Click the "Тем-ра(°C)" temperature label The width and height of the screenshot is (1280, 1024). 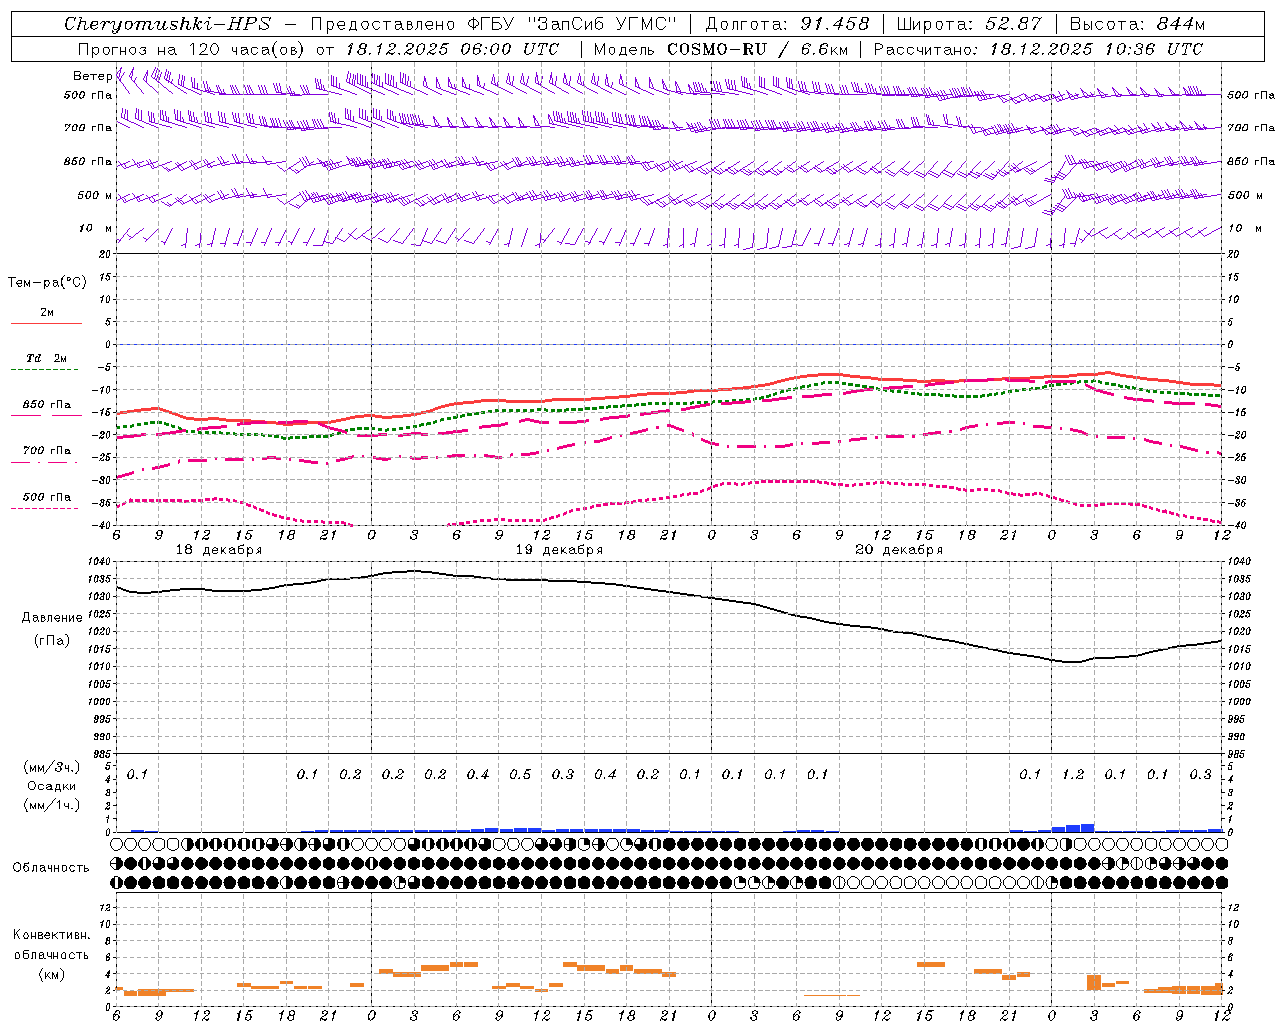tap(47, 283)
